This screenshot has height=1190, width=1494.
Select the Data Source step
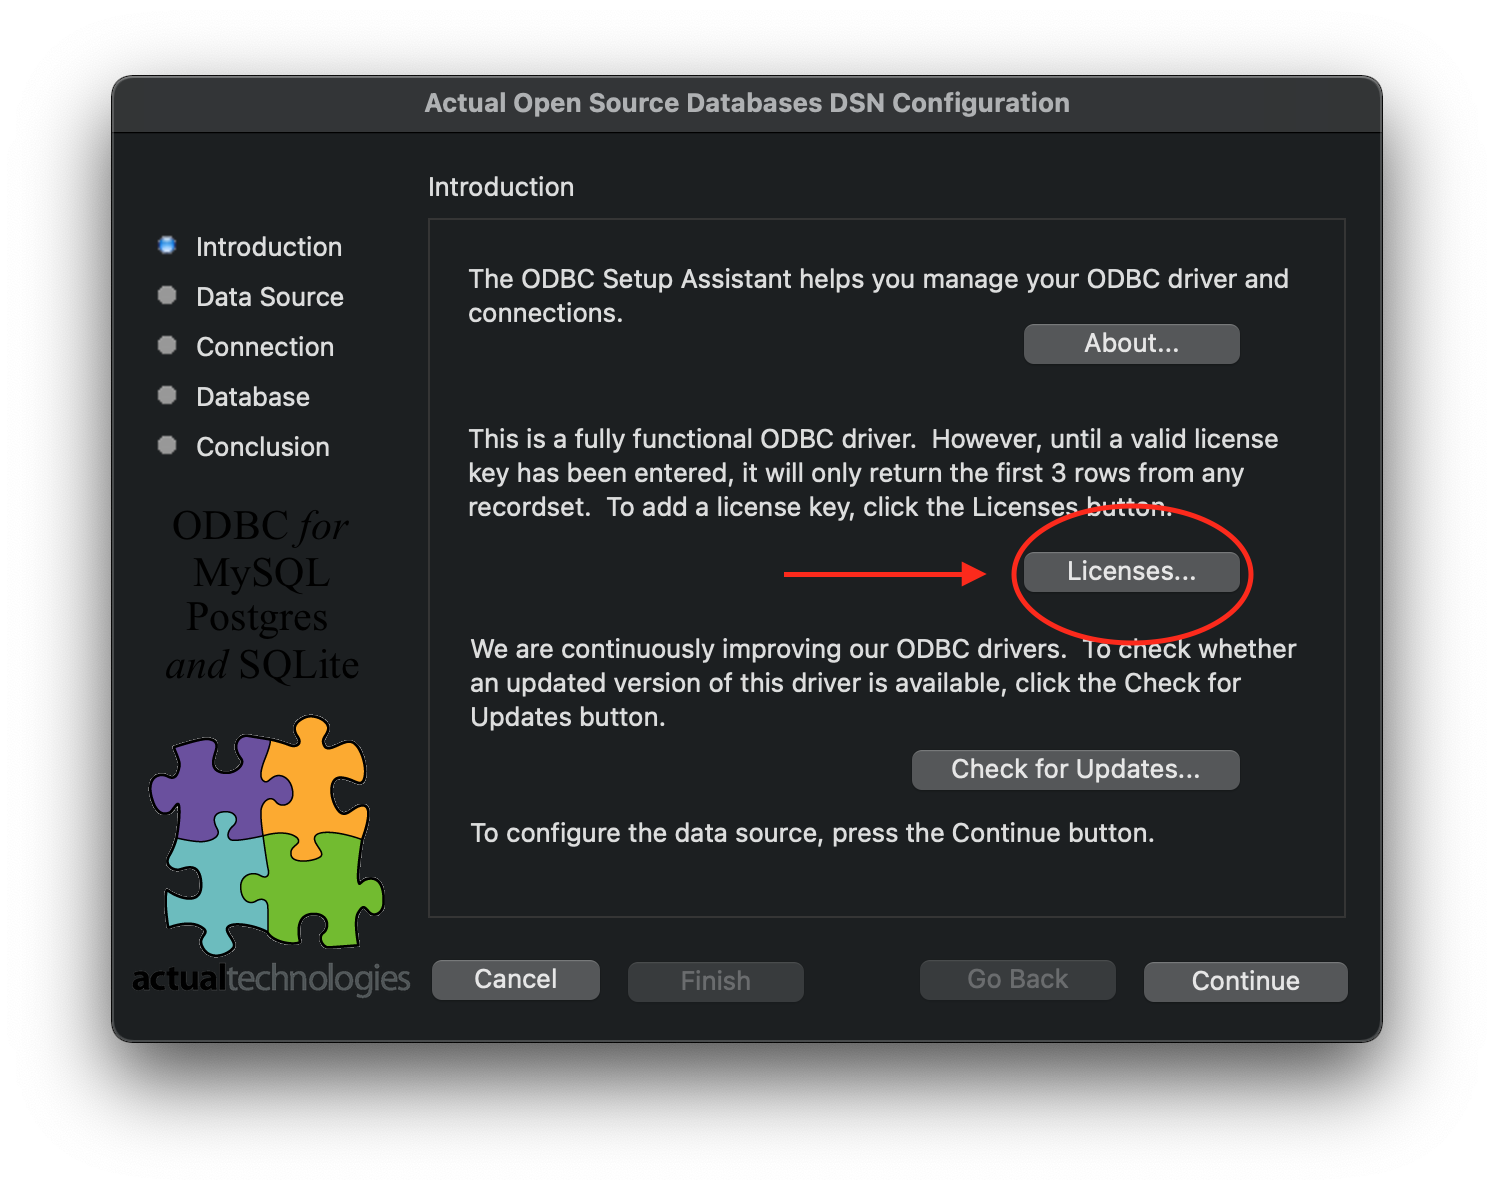tap(270, 297)
